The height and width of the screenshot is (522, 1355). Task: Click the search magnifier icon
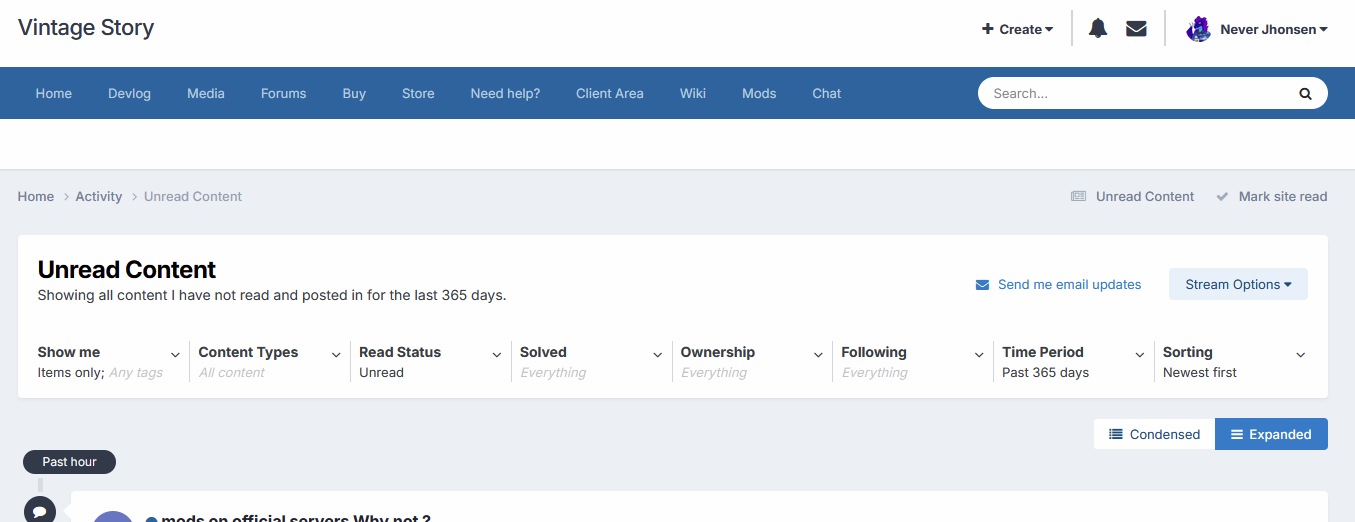pyautogui.click(x=1305, y=93)
